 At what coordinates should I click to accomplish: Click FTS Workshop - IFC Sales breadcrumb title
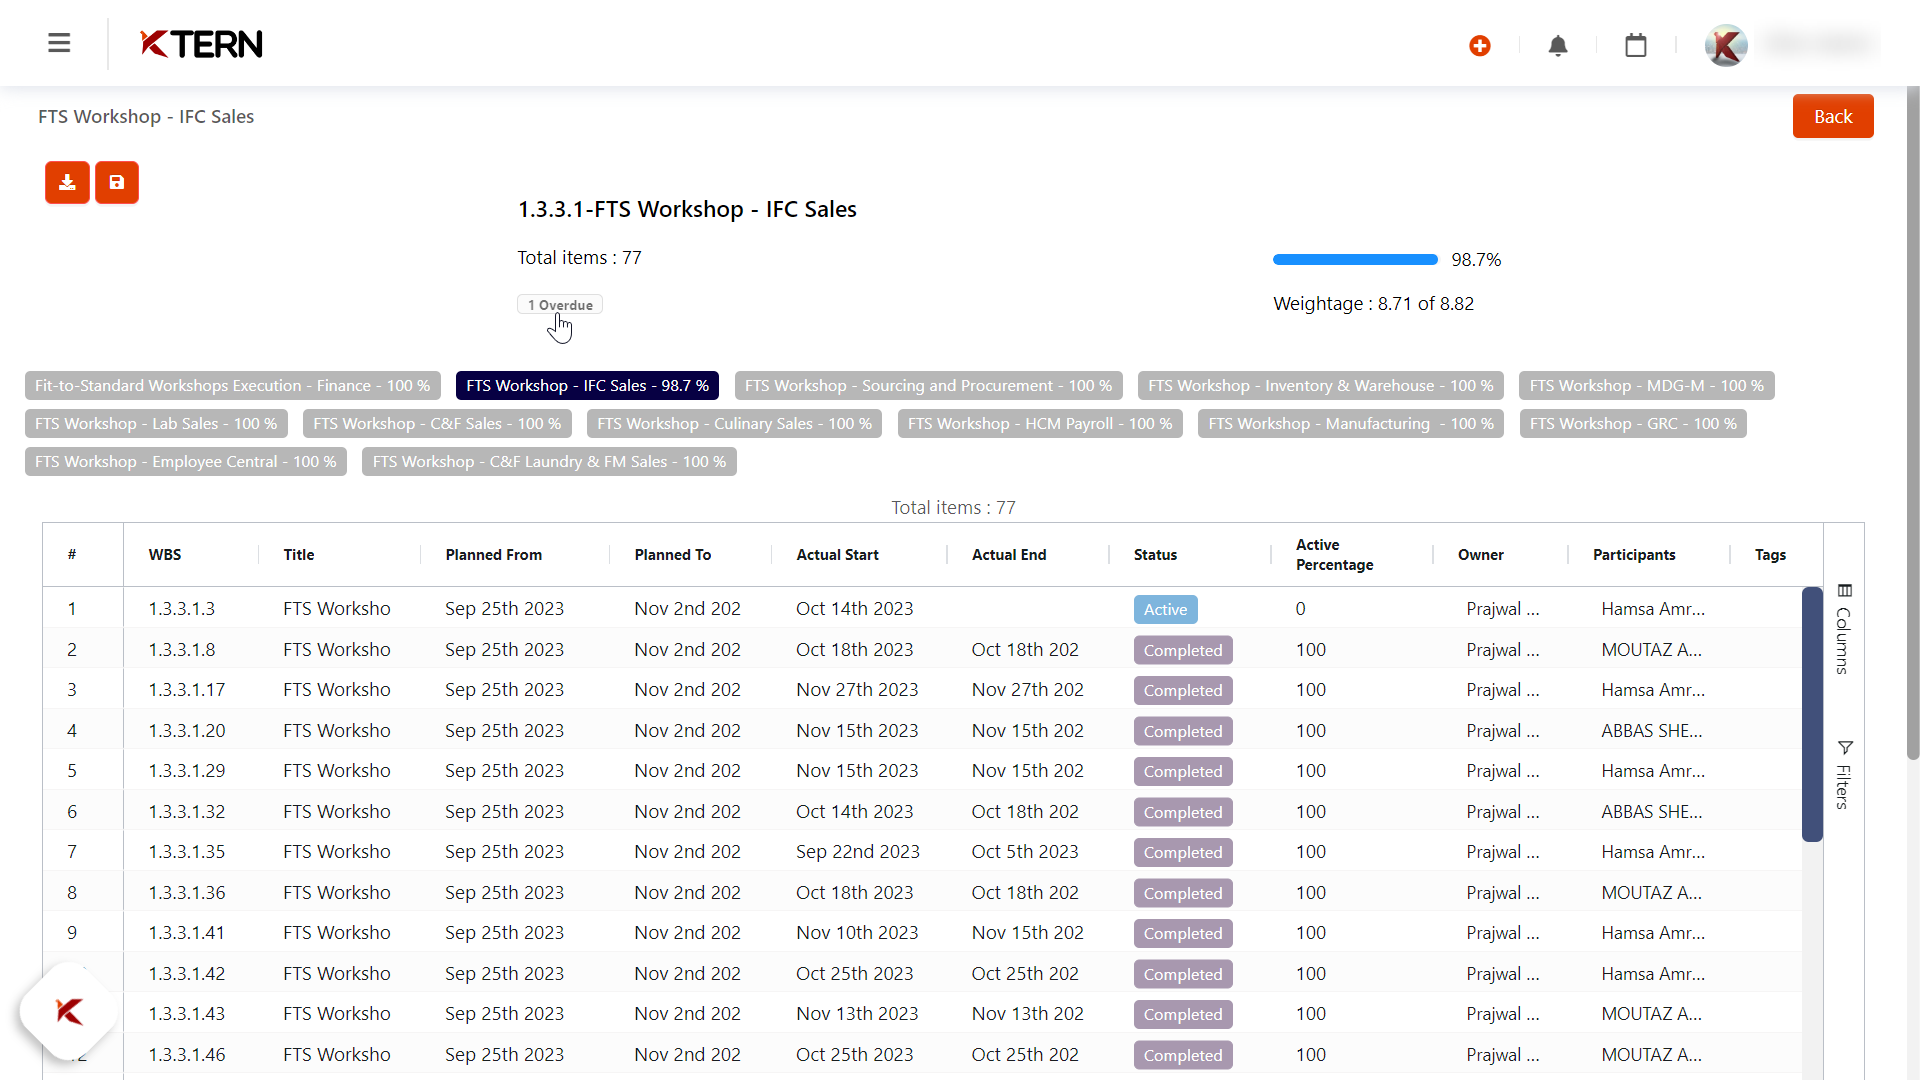coord(146,117)
